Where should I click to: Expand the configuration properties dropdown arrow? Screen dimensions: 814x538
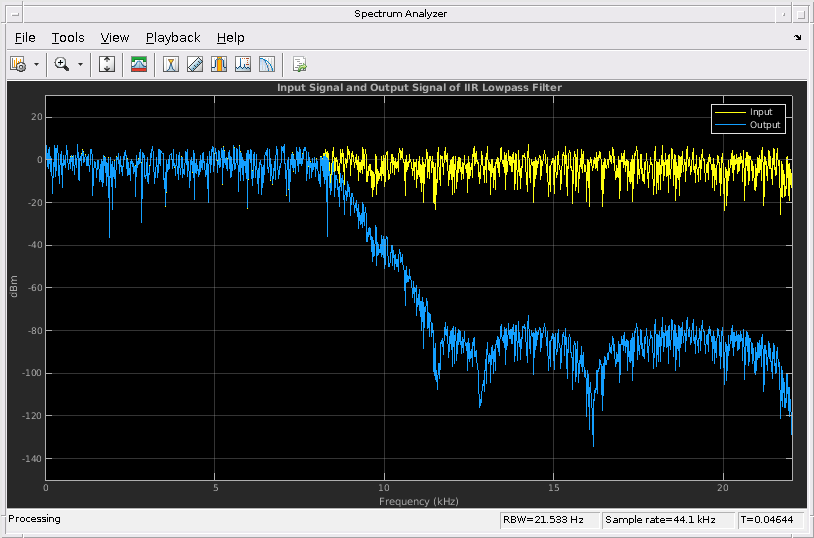37,64
